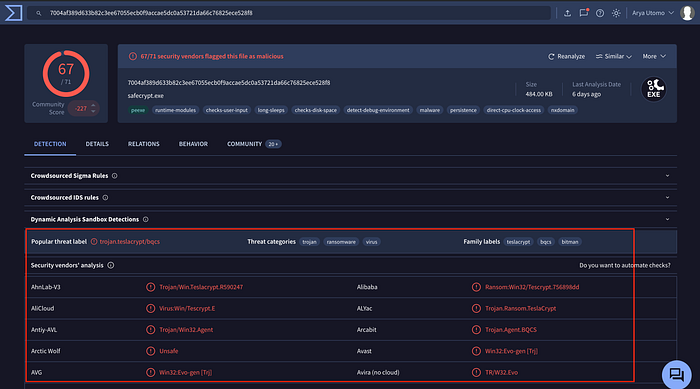Open the chat support bubble icon

[x=676, y=375]
